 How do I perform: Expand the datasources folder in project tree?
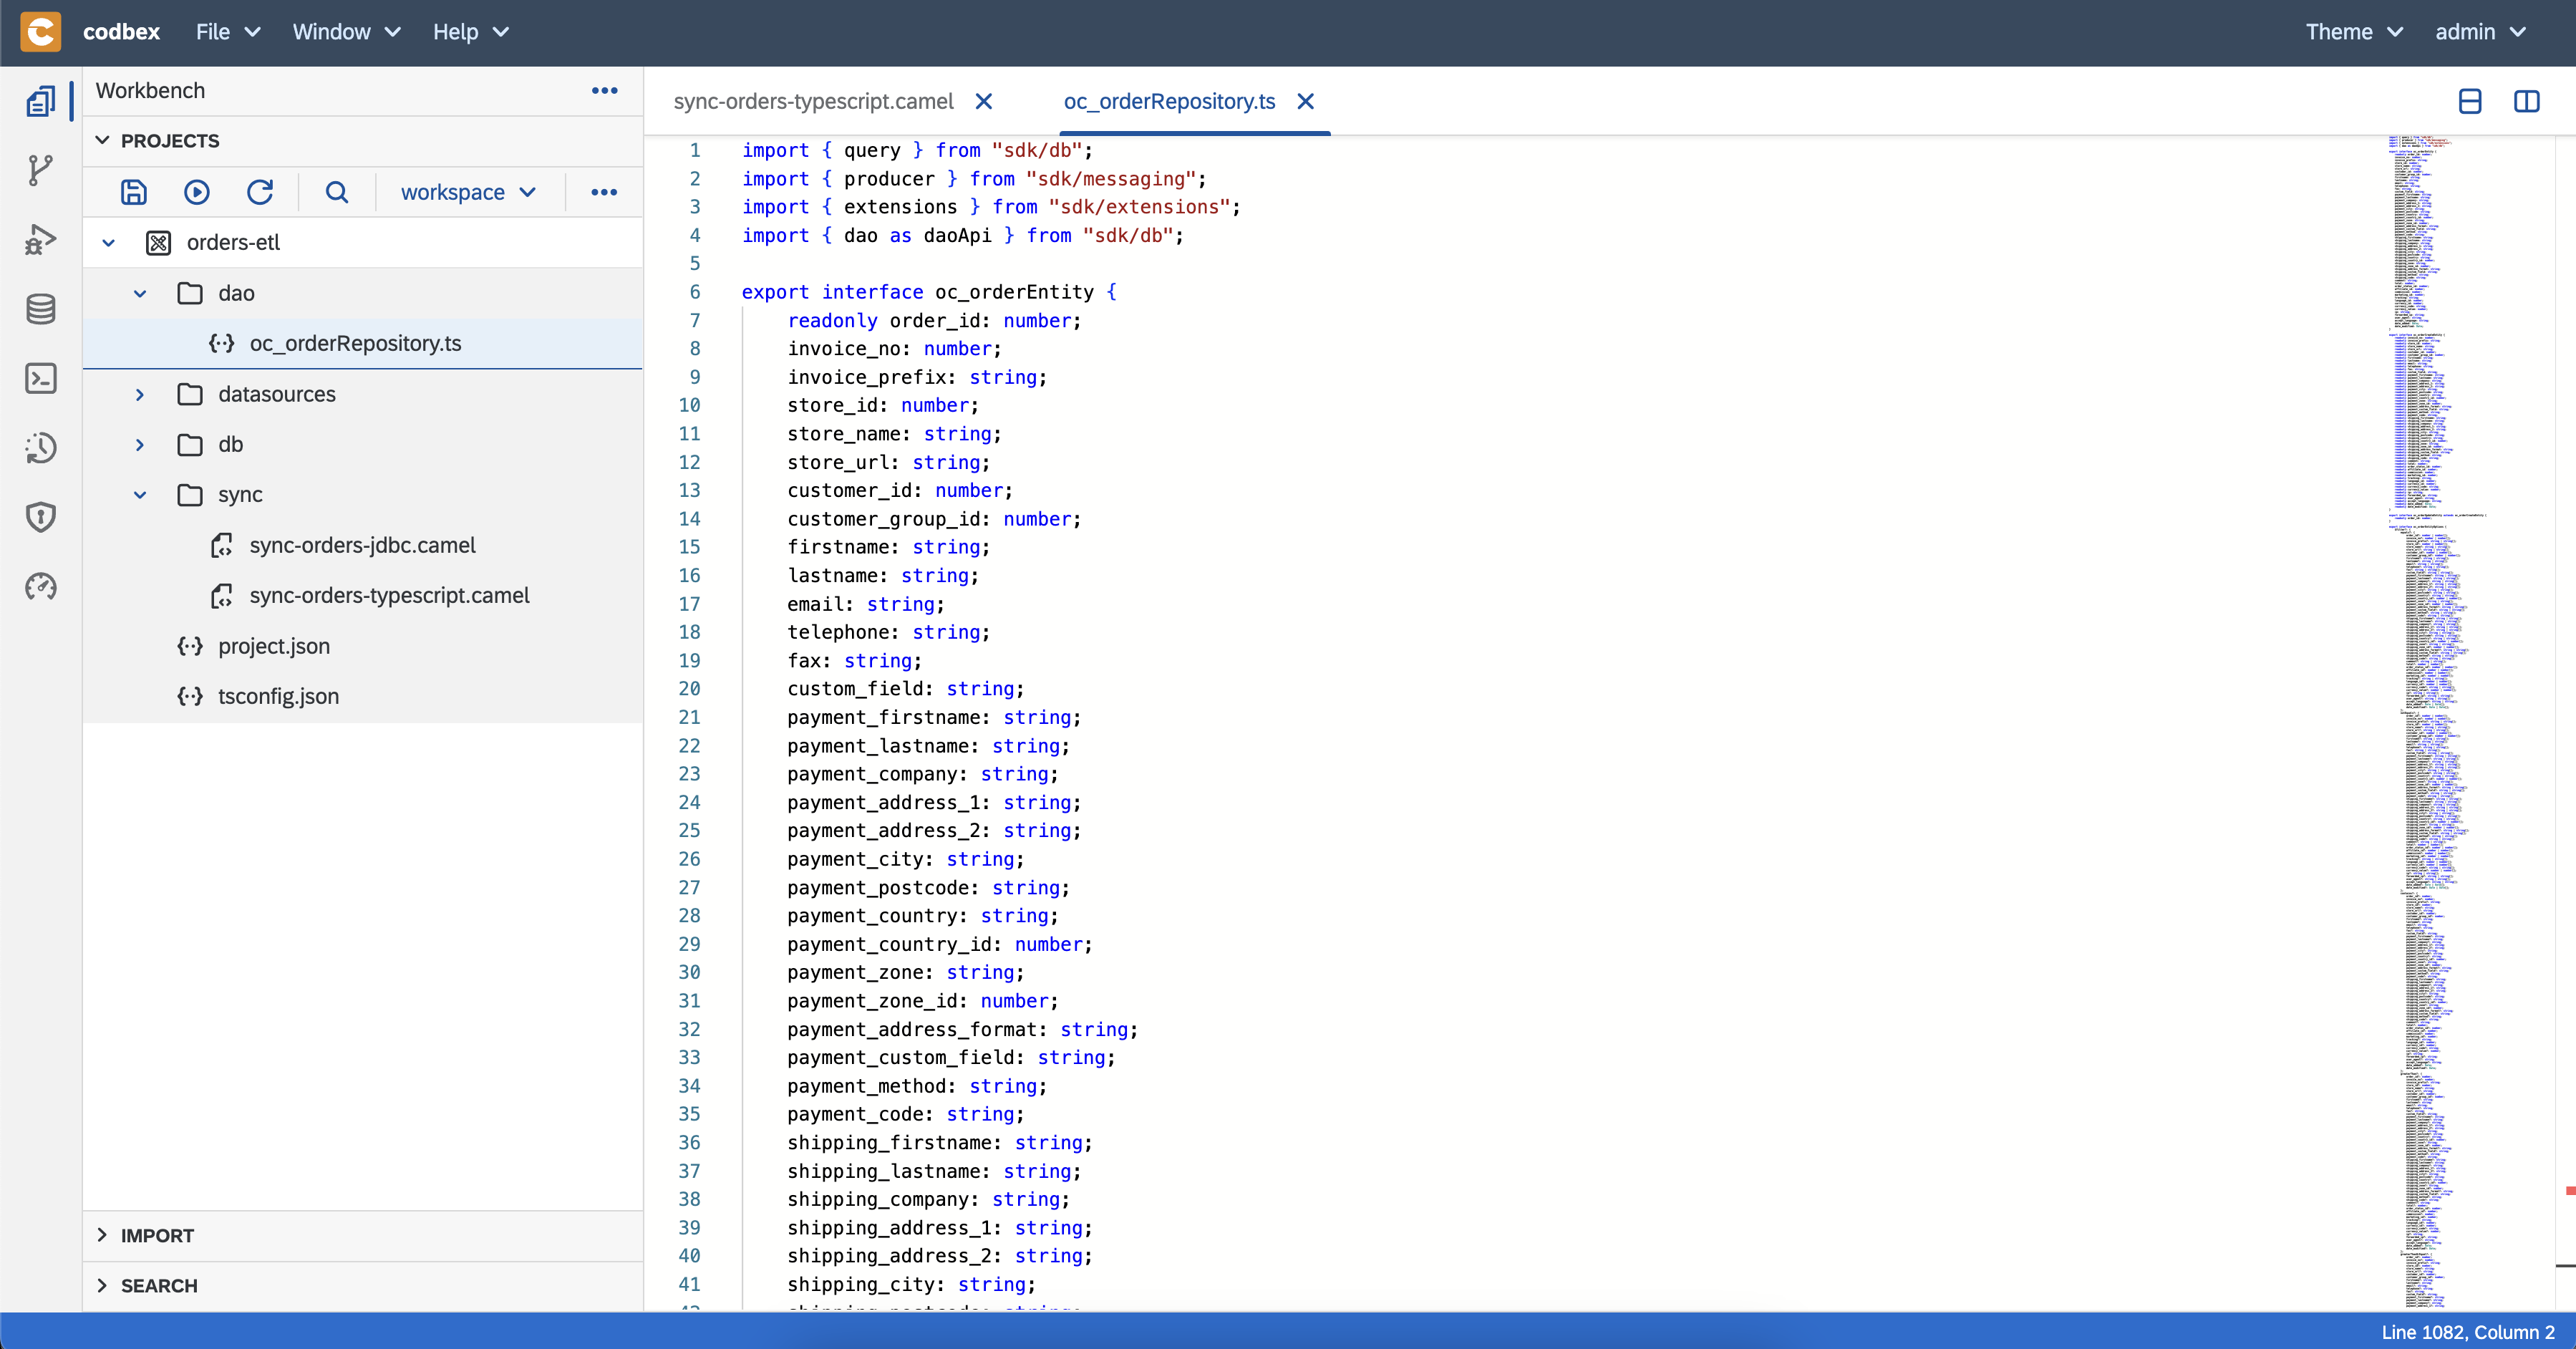click(140, 394)
